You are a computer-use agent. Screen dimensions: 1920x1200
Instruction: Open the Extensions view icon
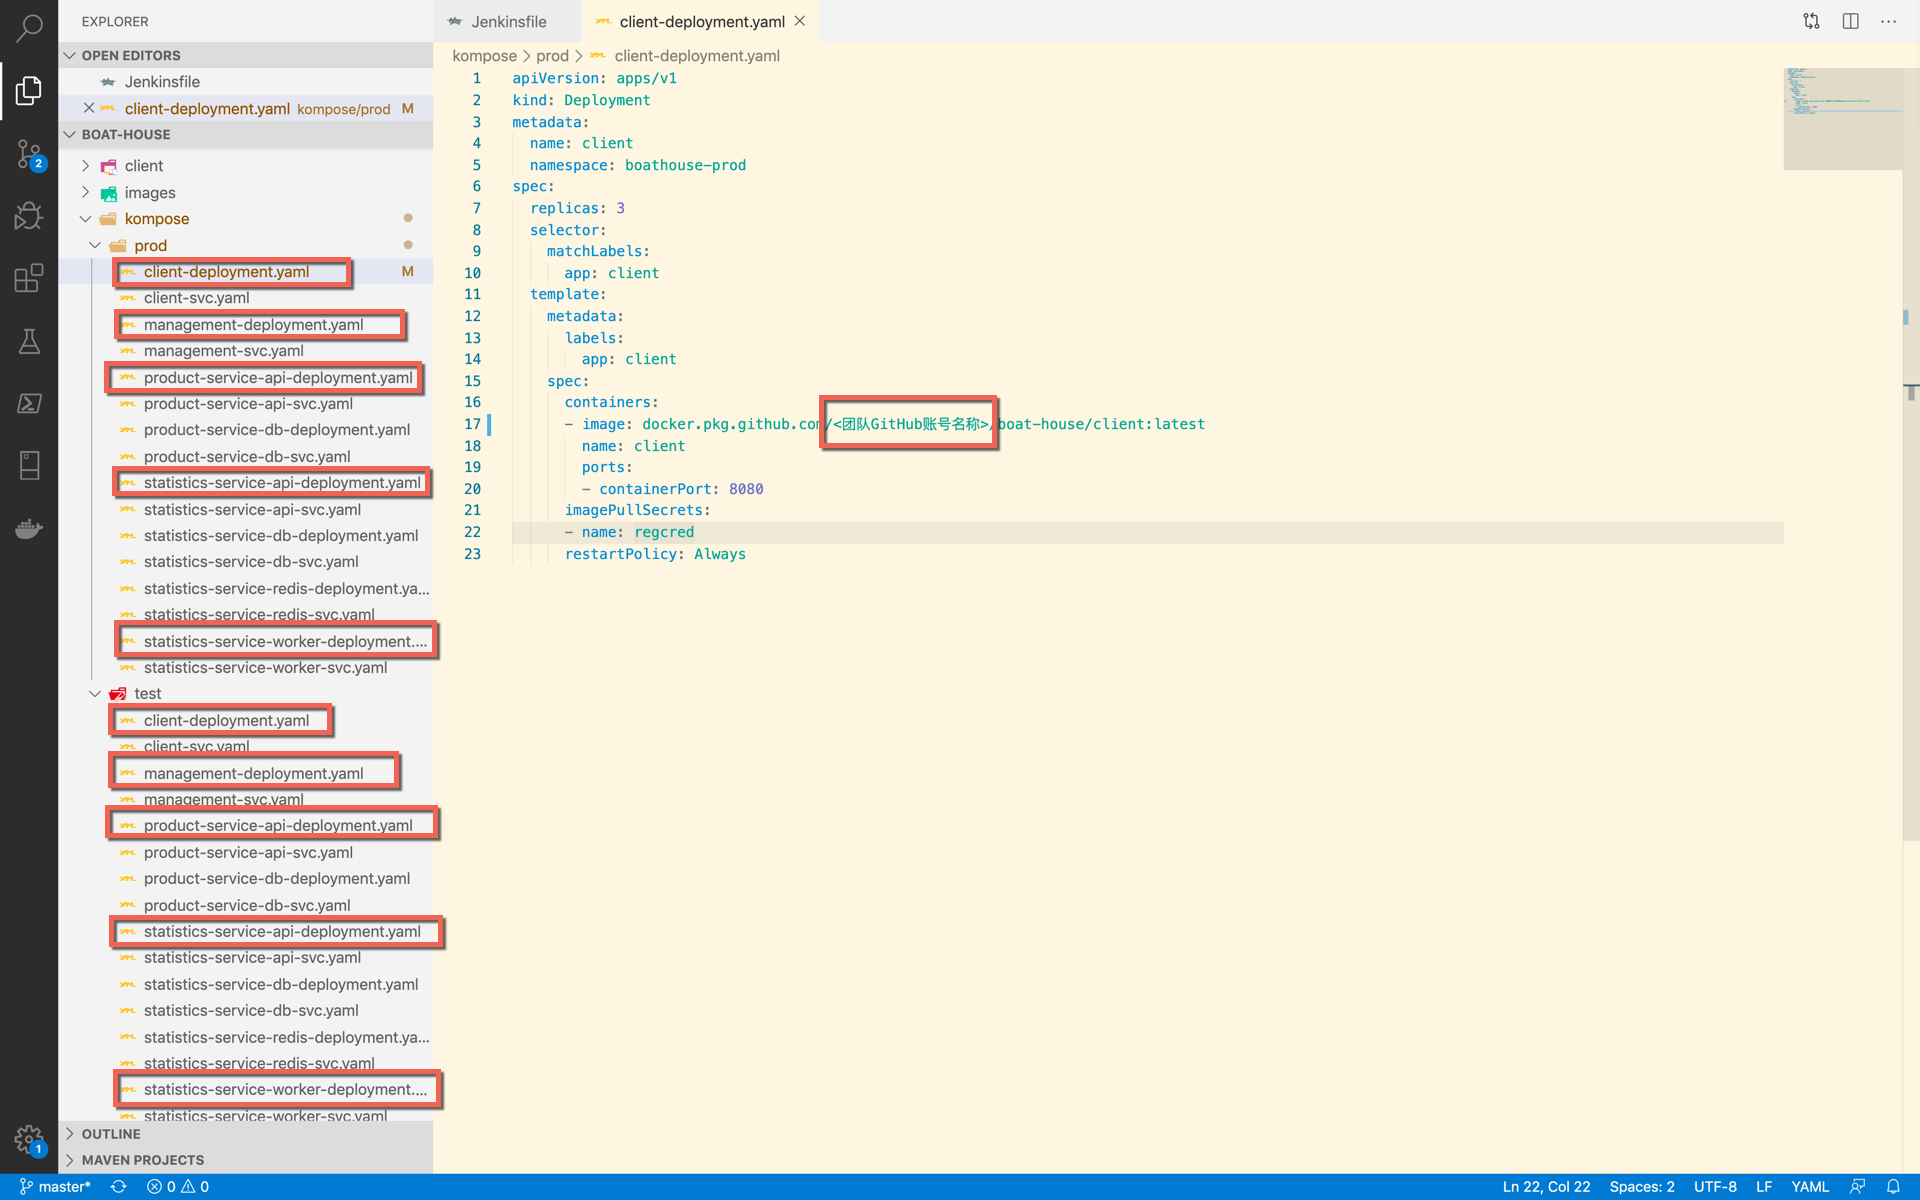[29, 278]
